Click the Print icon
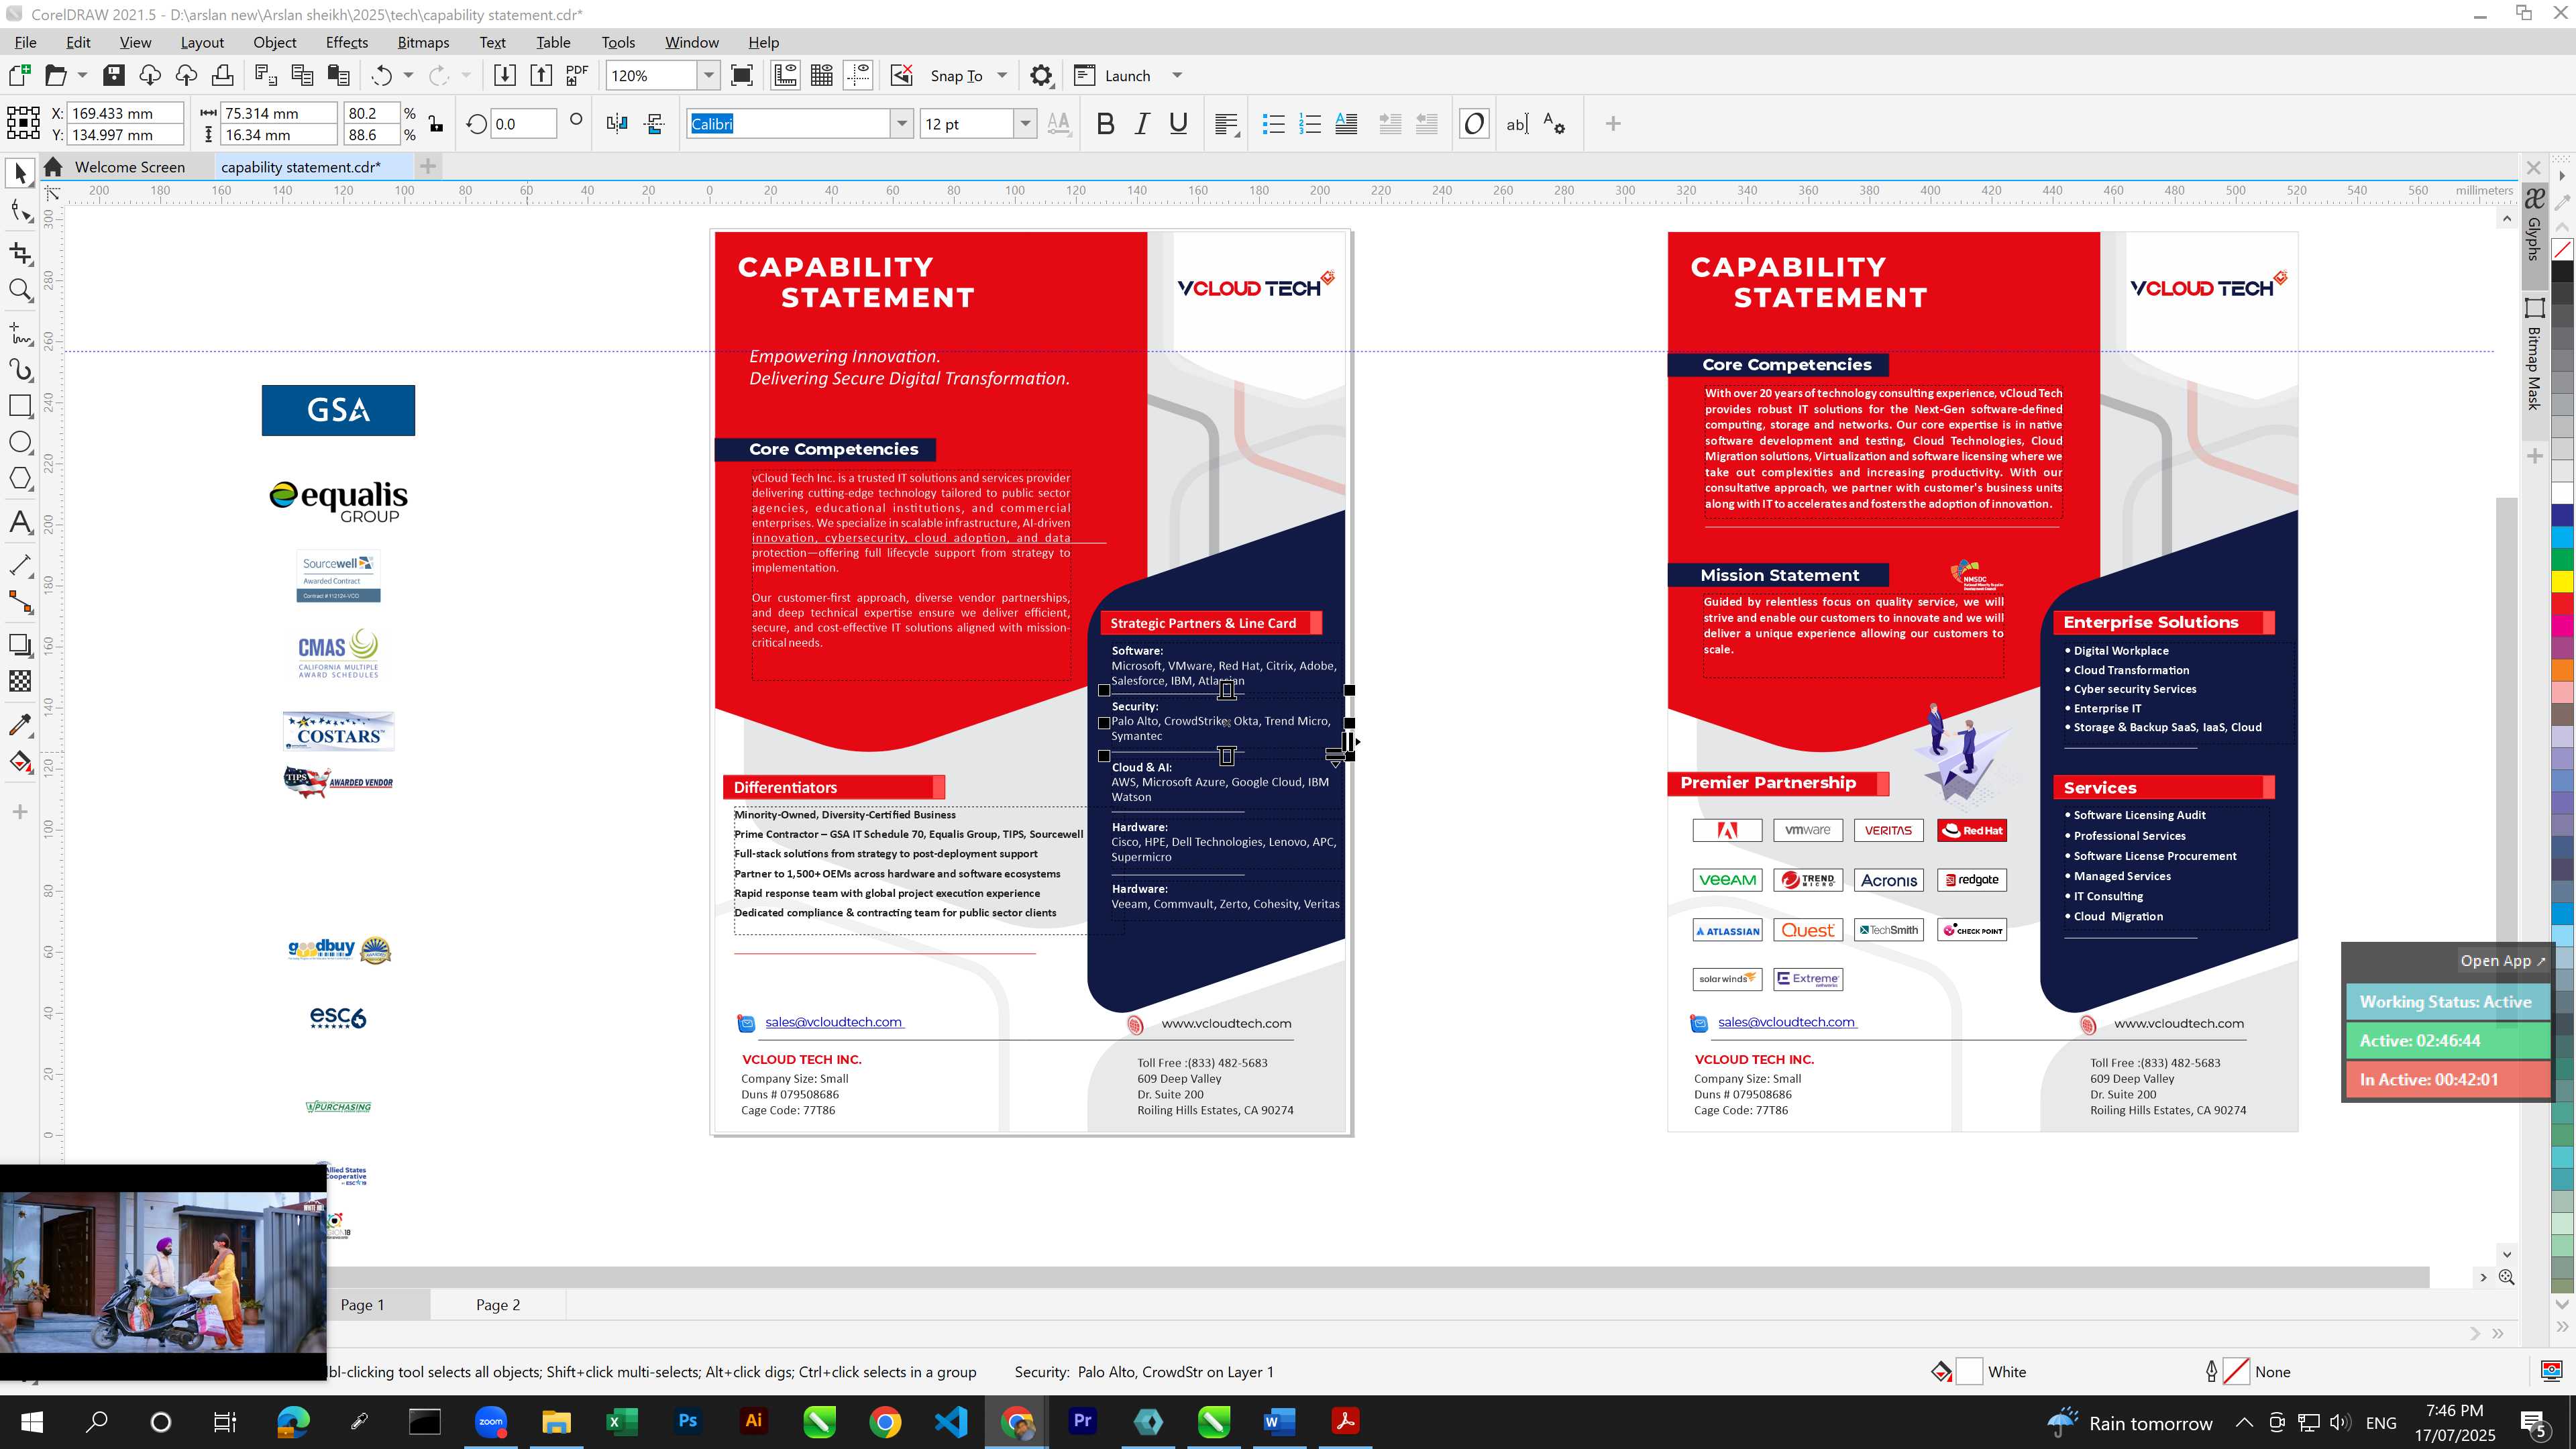2576x1449 pixels. [222, 75]
